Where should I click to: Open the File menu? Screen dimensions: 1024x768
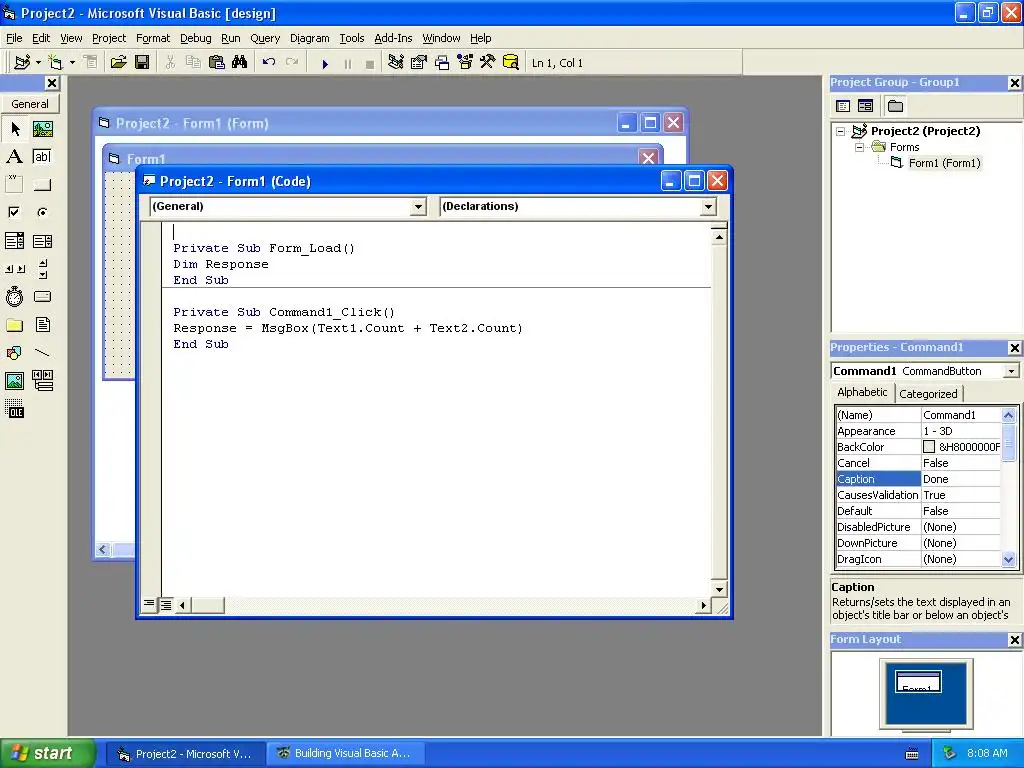14,38
